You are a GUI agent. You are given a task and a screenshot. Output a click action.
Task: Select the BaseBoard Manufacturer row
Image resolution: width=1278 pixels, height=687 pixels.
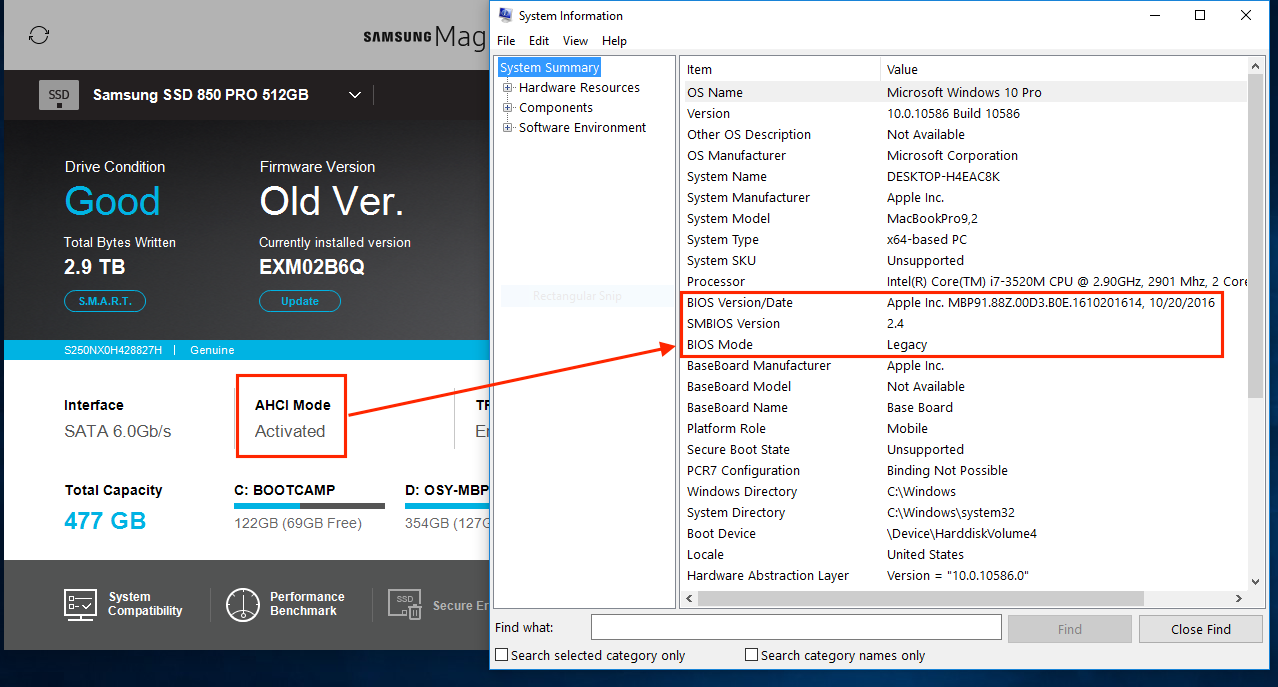964,365
